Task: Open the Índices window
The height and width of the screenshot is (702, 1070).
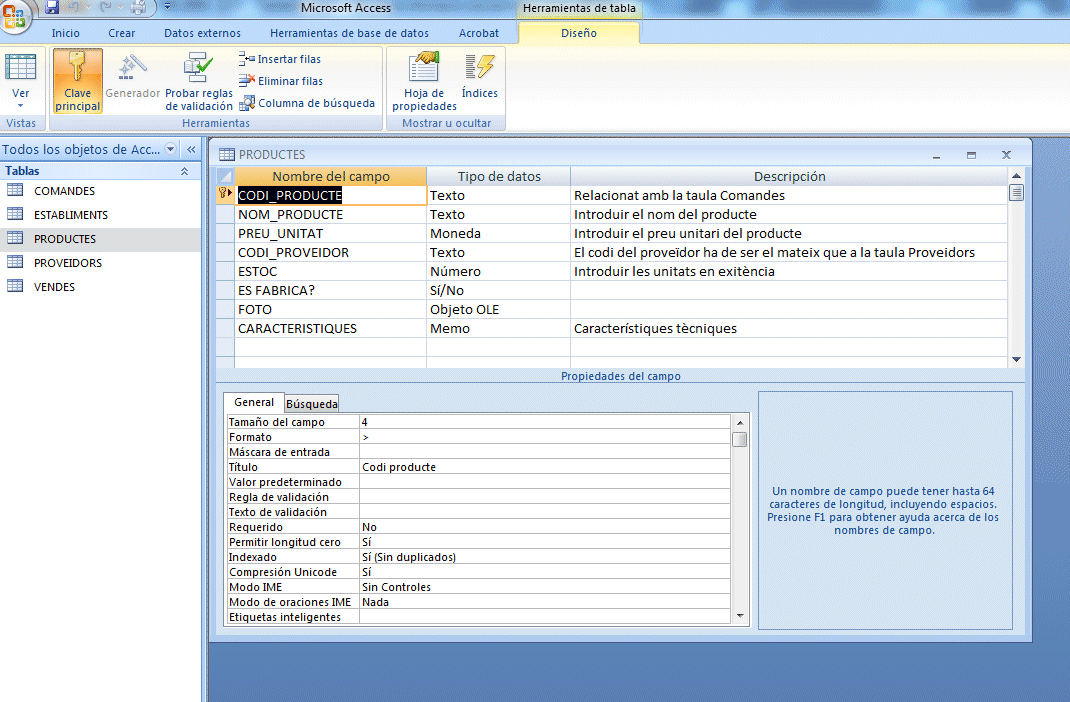Action: [480, 75]
